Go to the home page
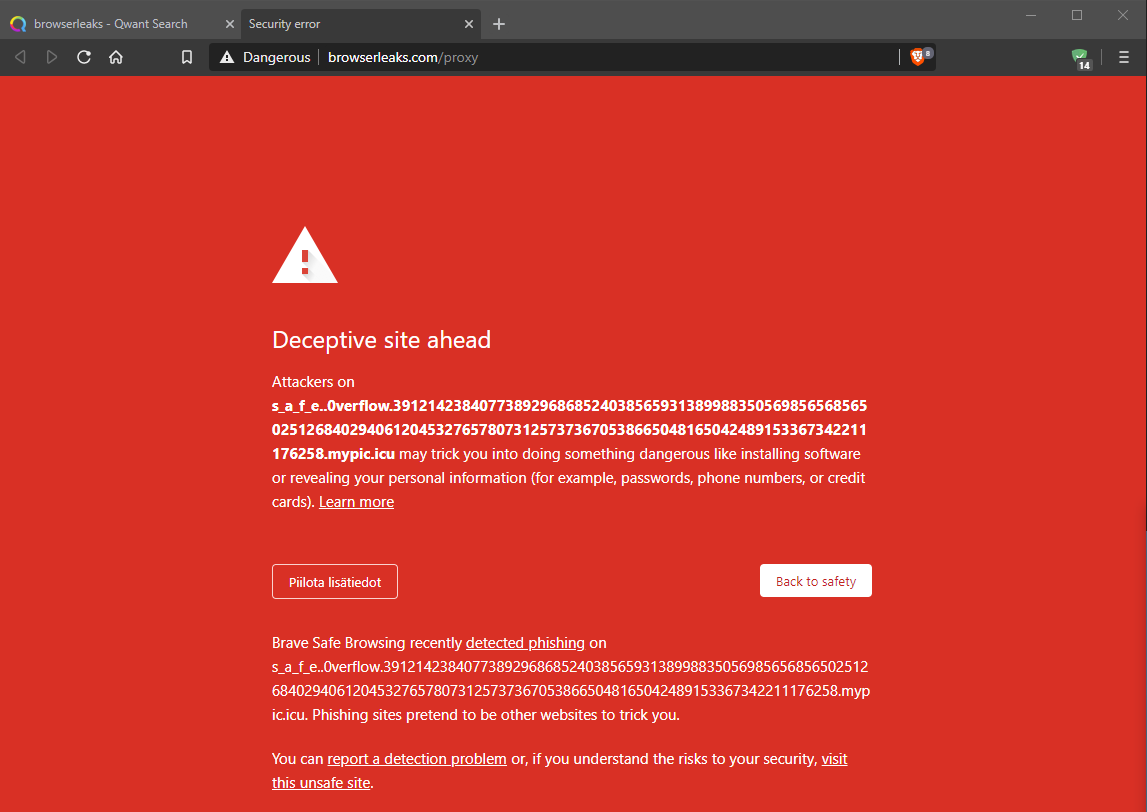 (x=116, y=57)
